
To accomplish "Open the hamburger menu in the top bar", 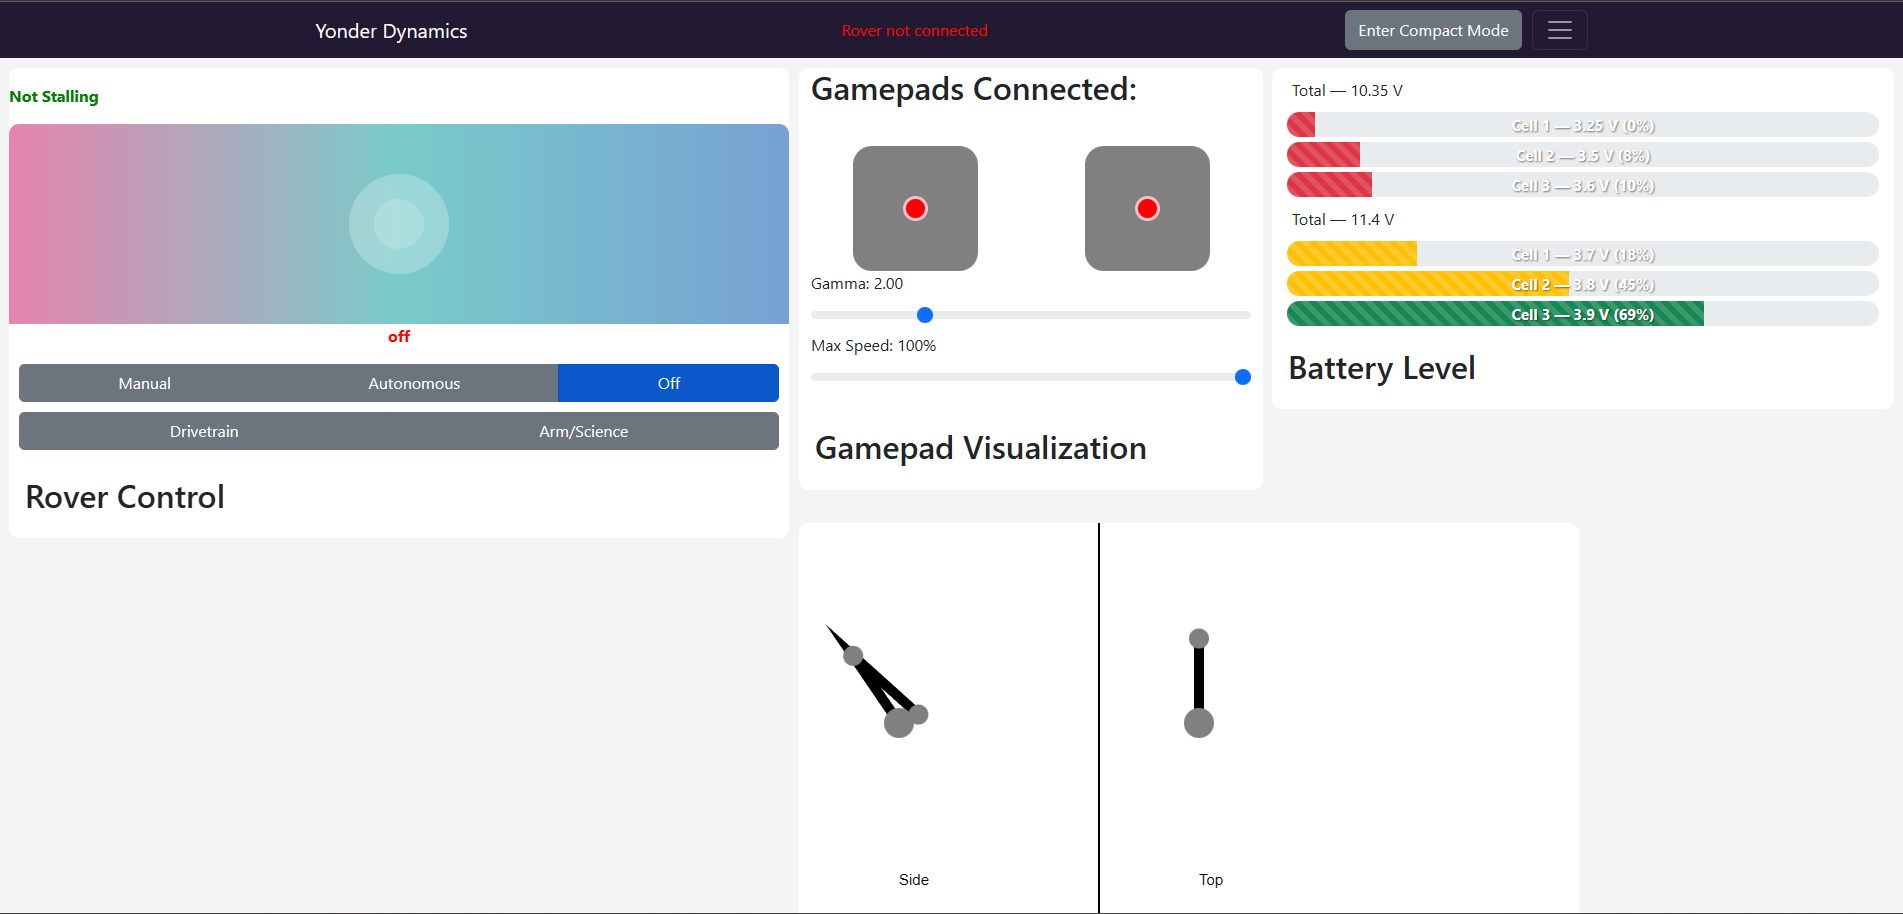I will (x=1559, y=30).
